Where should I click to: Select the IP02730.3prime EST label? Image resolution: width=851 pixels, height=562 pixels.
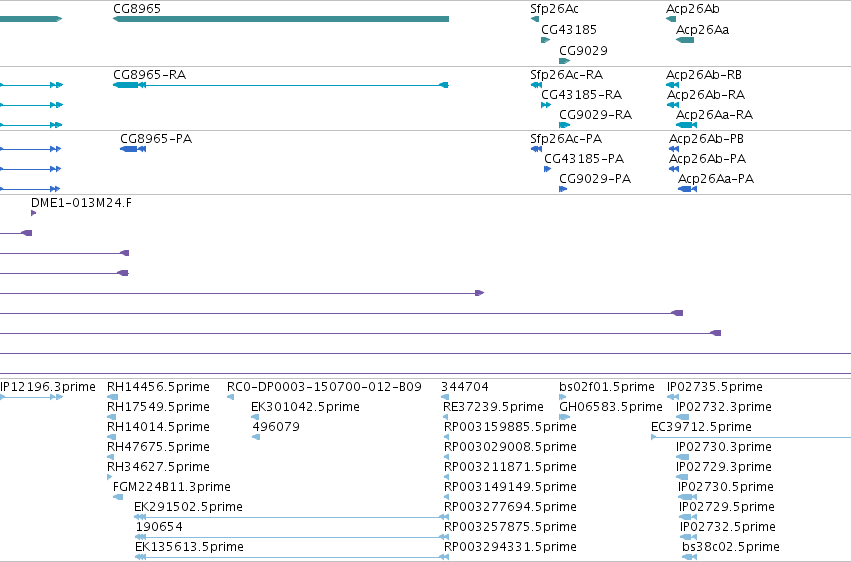pyautogui.click(x=723, y=447)
